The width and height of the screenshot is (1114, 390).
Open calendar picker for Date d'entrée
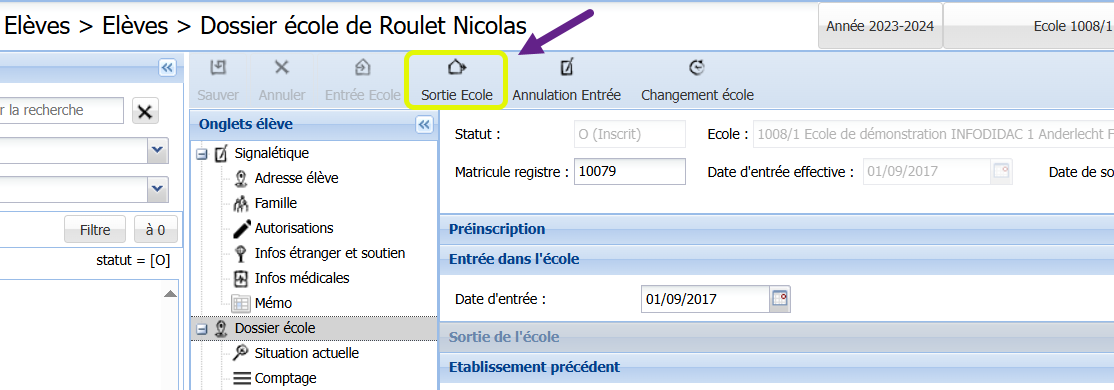click(780, 299)
